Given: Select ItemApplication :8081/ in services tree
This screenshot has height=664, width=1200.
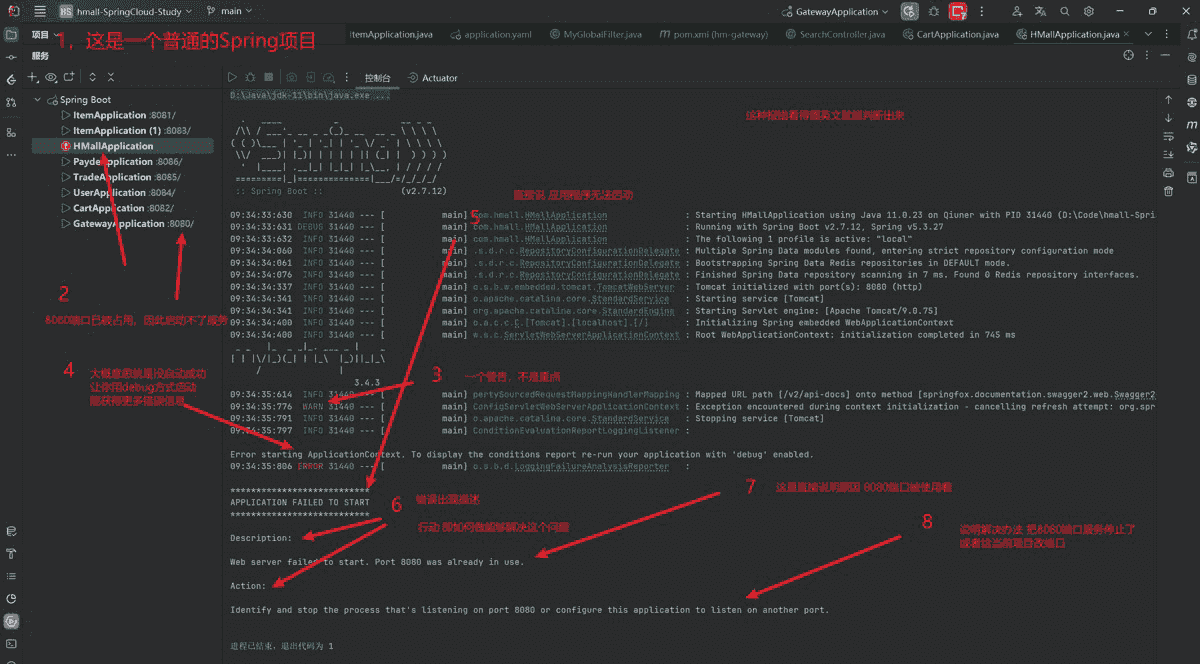Looking at the screenshot, I should pyautogui.click(x=123, y=115).
